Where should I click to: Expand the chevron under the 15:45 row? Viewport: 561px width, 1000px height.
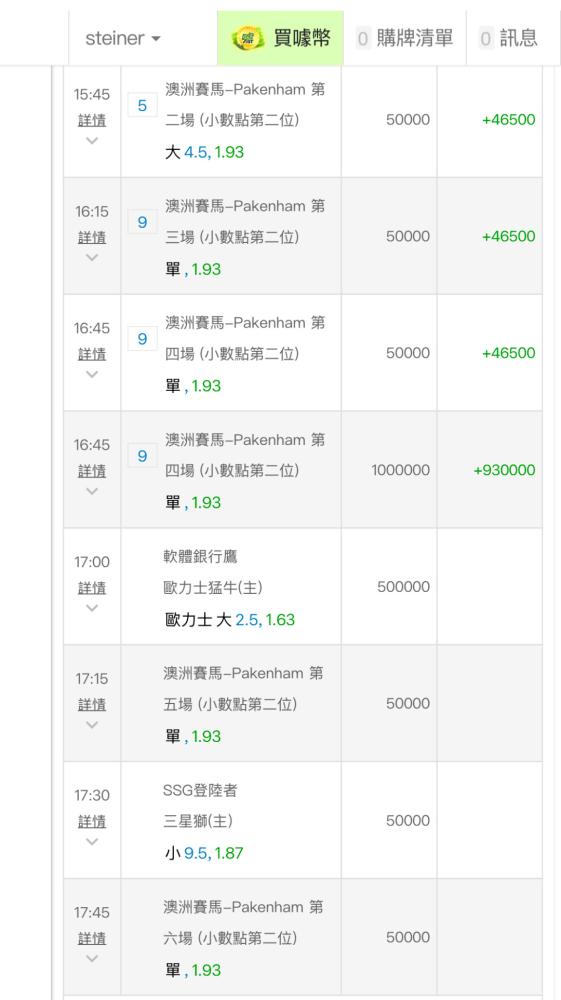pos(92,140)
